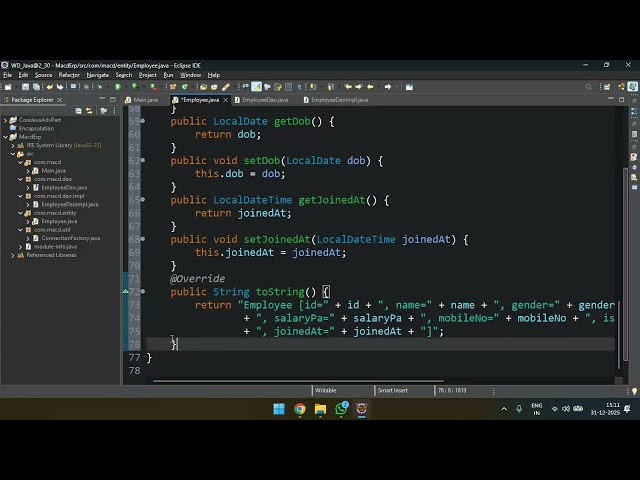
Task: Toggle Mark Occurrences highlighter icon
Action: [x=256, y=87]
